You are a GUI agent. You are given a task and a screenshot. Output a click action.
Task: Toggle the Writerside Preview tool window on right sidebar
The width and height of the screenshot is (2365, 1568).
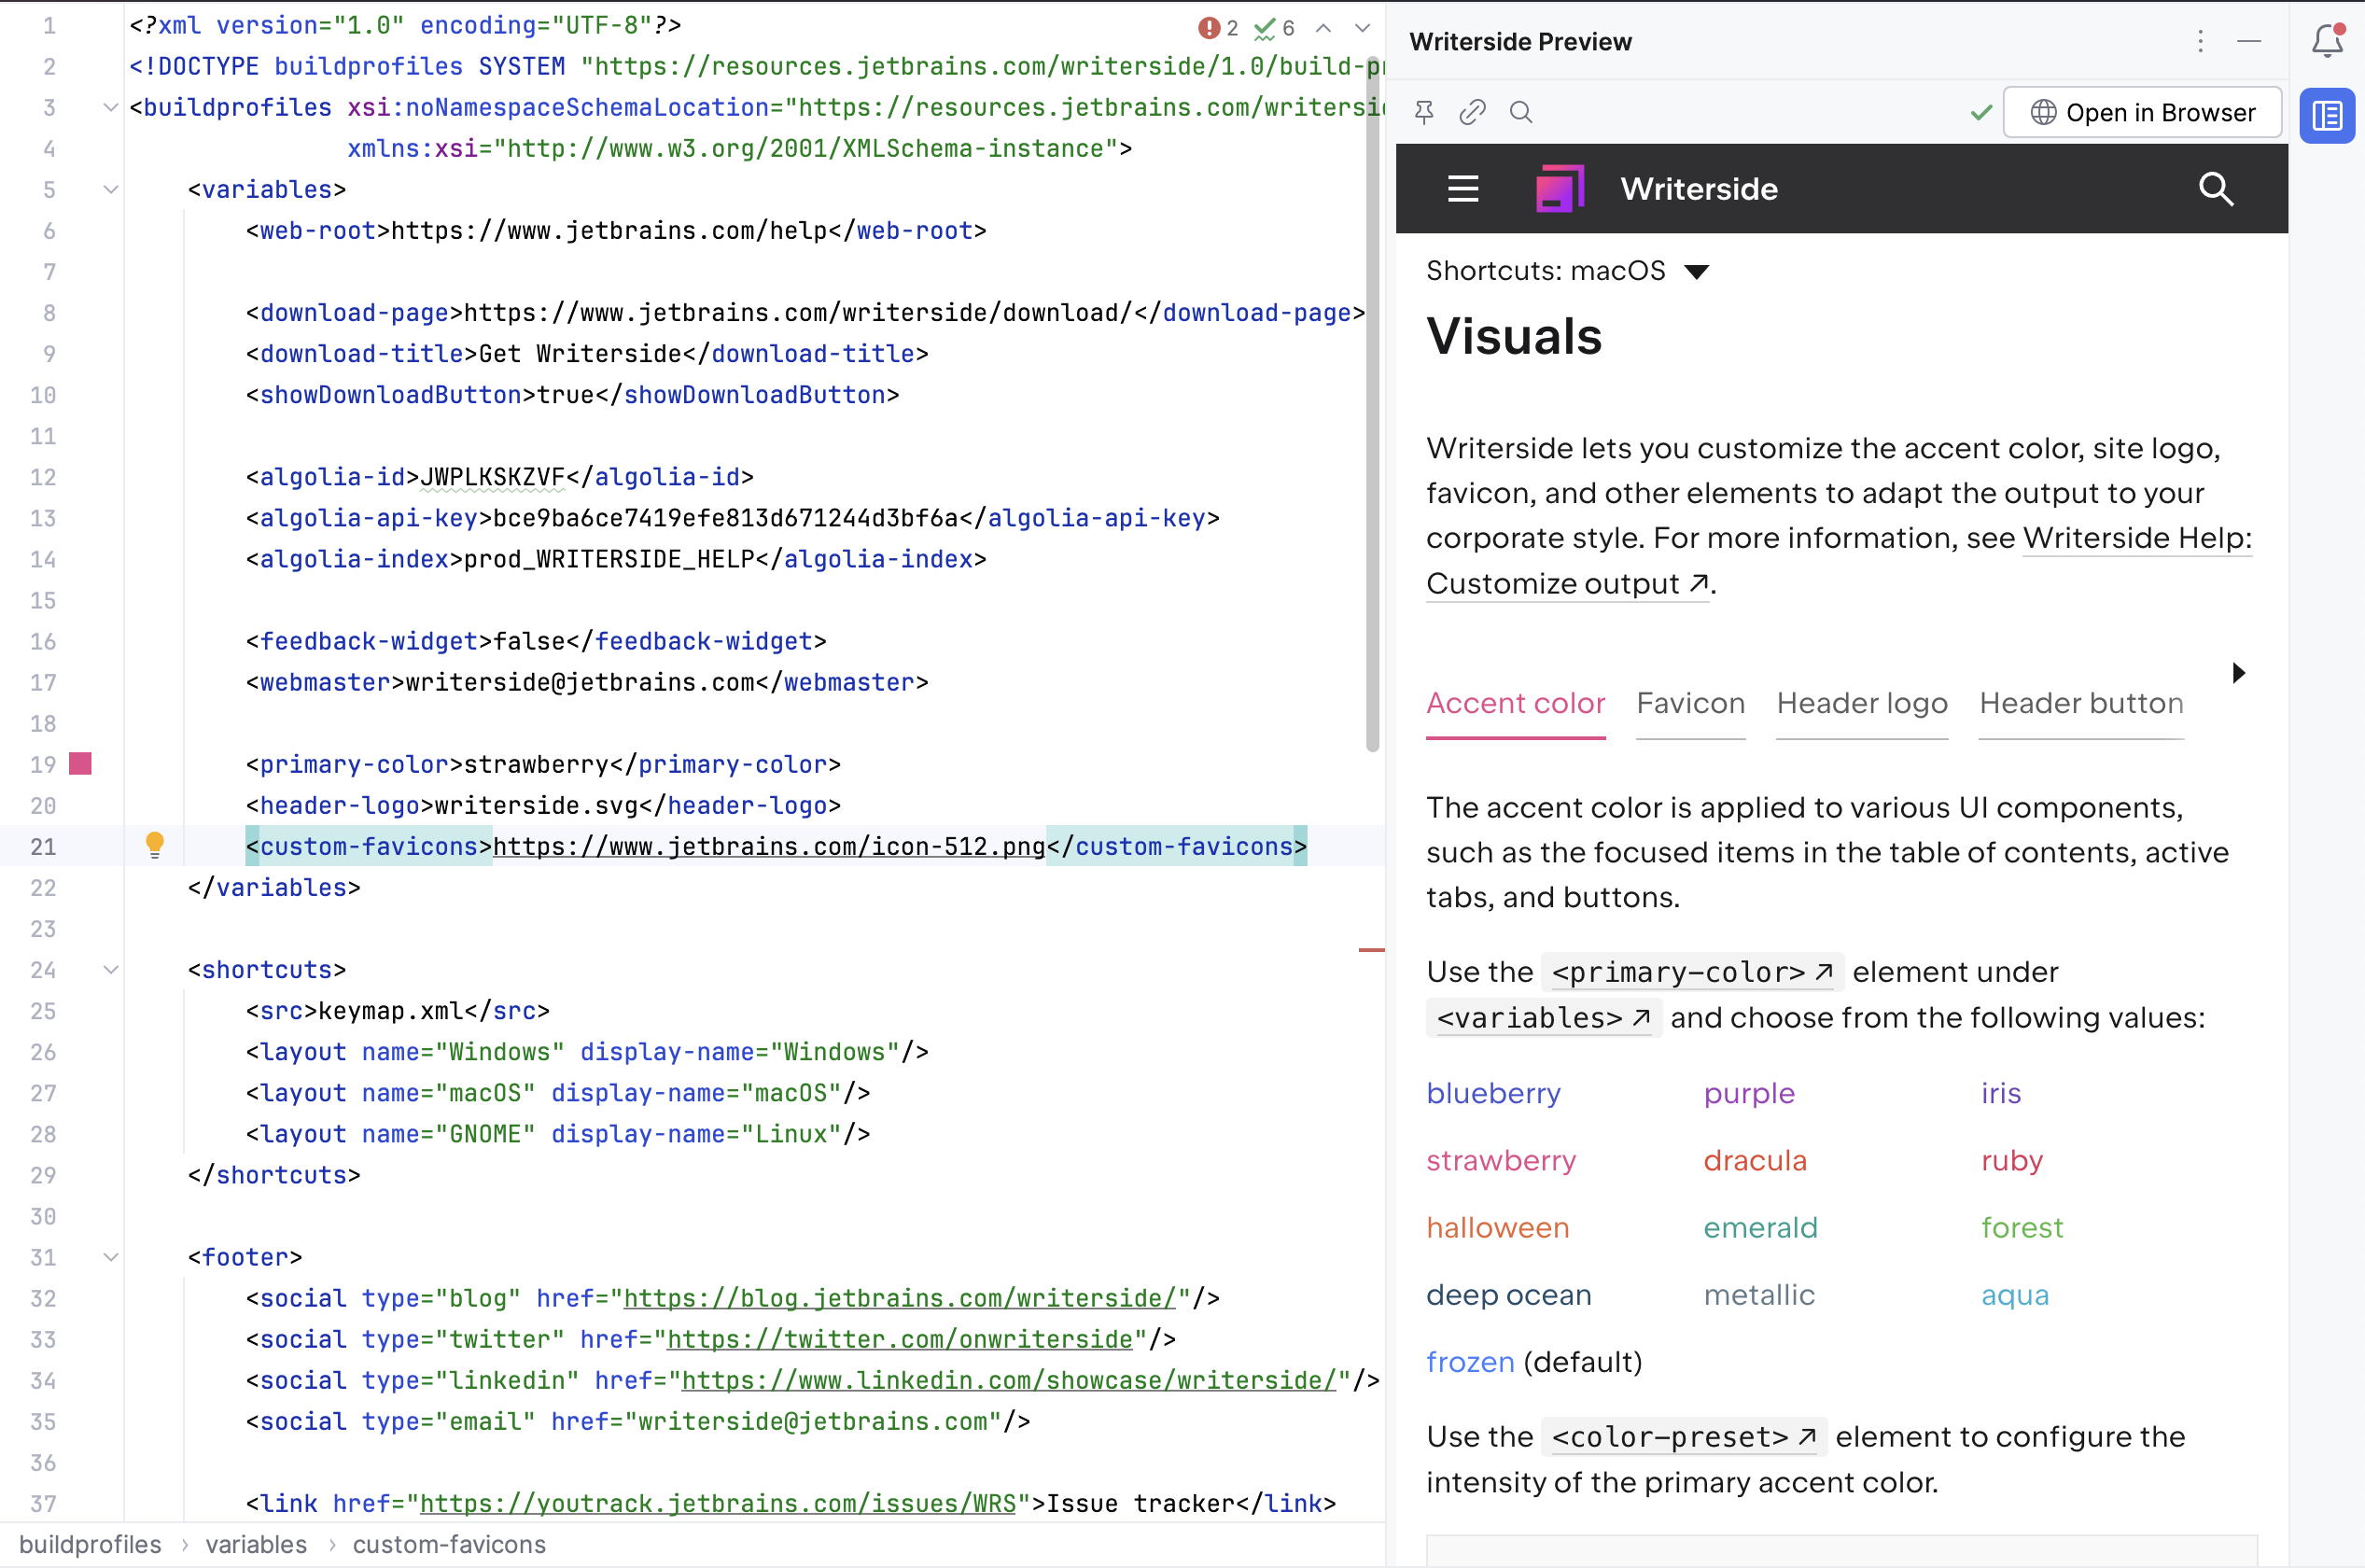coord(2327,116)
